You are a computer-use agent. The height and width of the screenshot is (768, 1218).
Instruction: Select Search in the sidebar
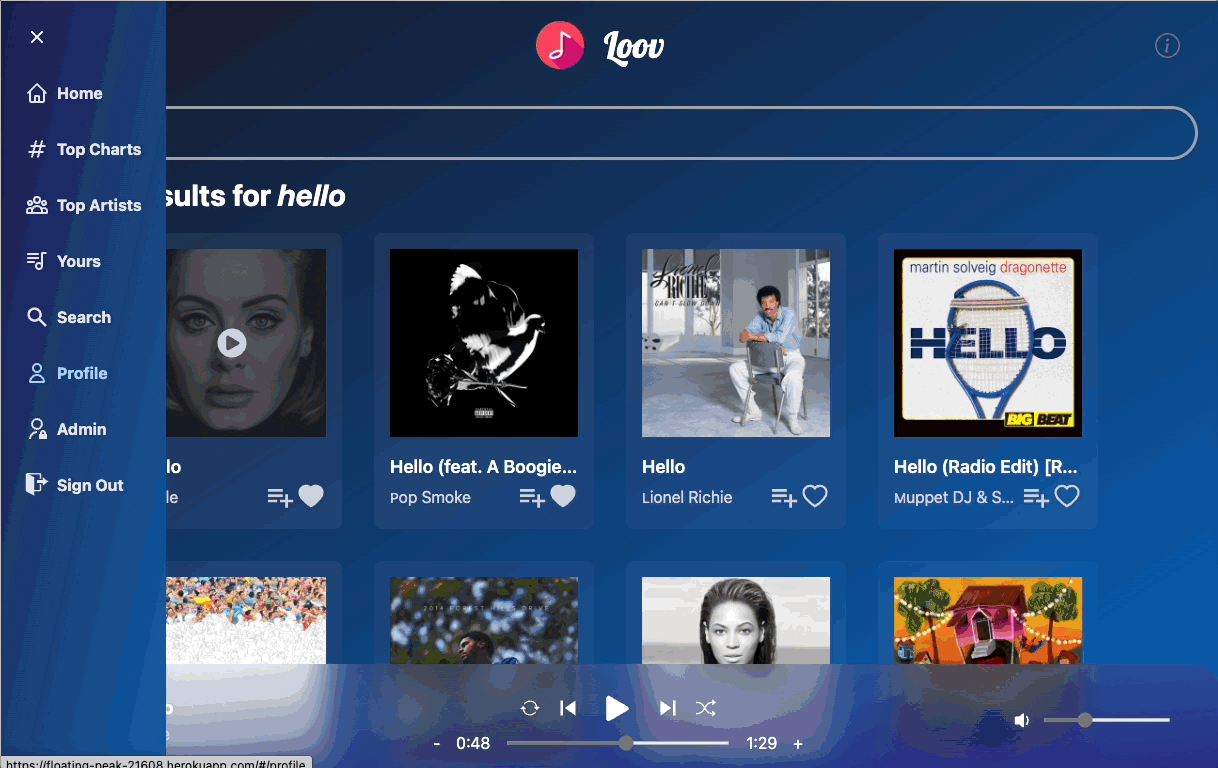[69, 317]
